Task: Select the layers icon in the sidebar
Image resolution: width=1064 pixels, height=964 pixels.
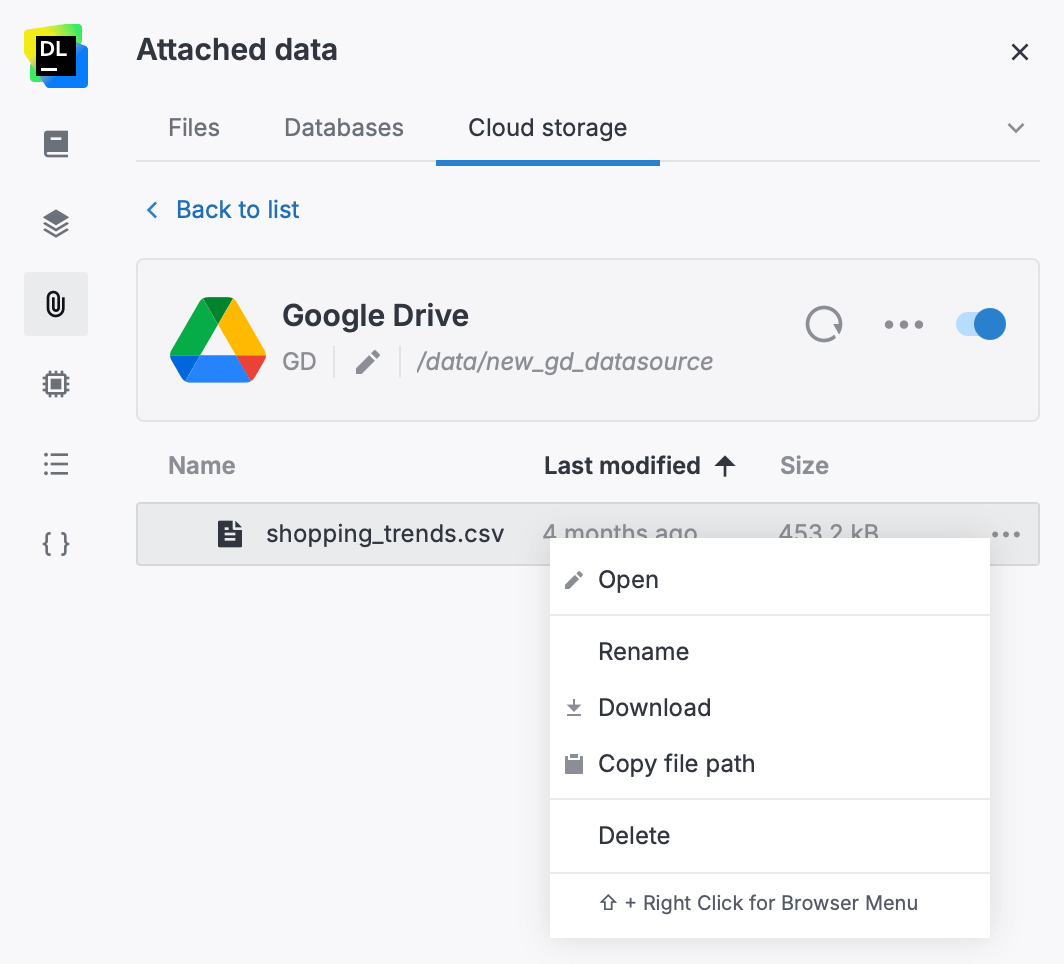Action: tap(55, 223)
